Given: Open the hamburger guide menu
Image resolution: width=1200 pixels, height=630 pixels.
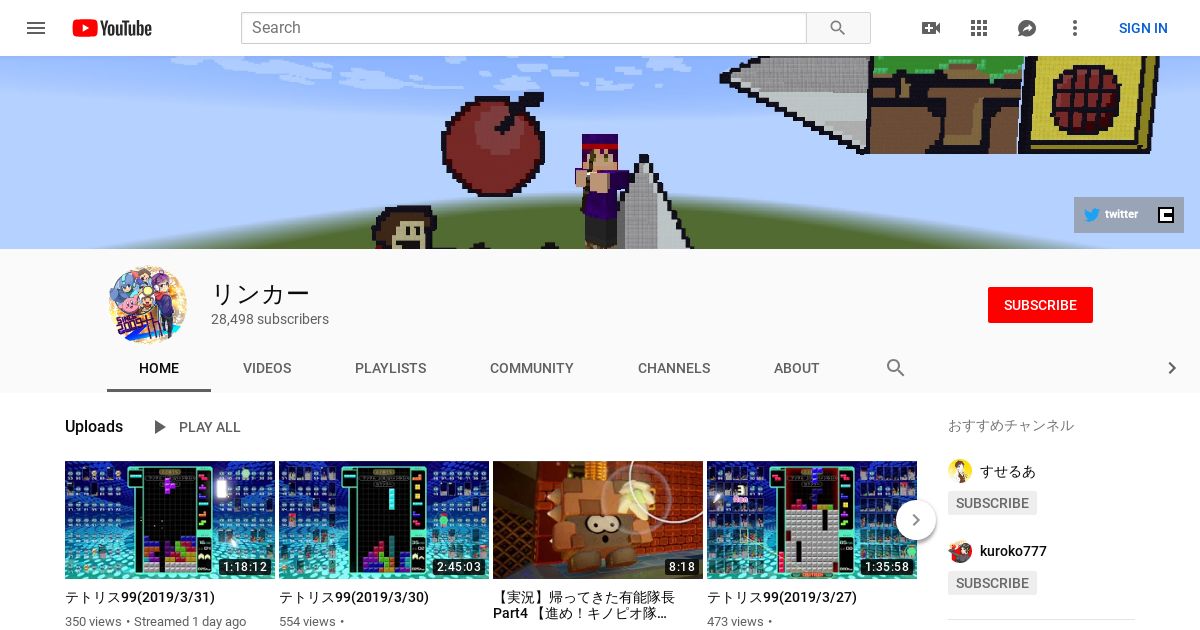Looking at the screenshot, I should point(36,28).
